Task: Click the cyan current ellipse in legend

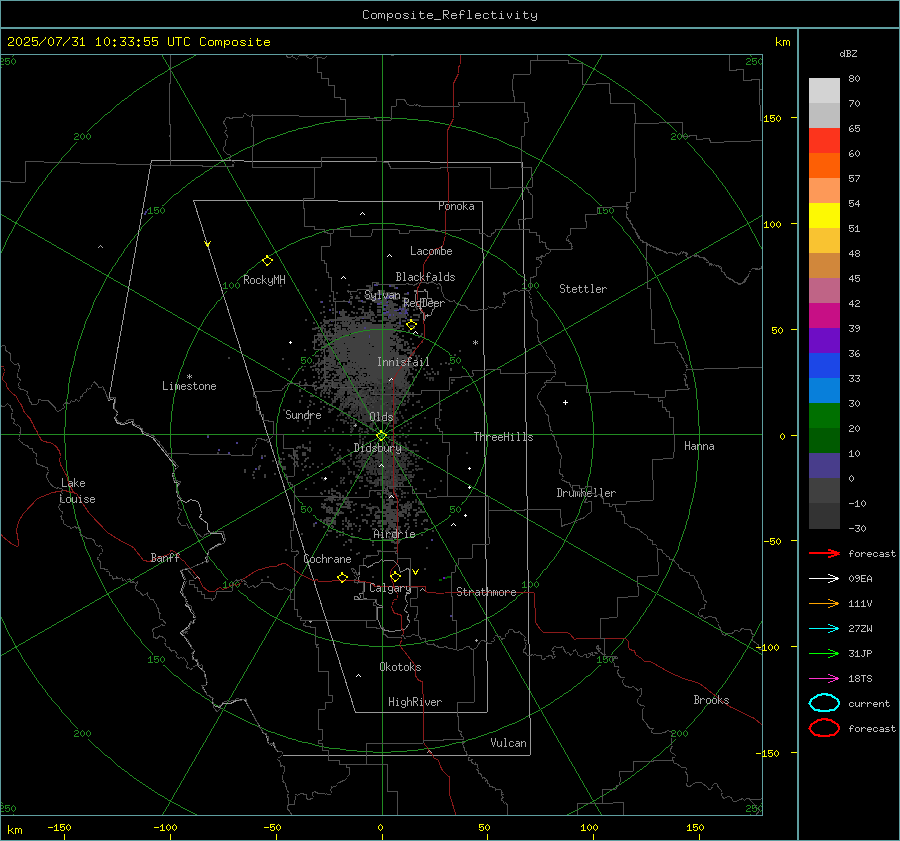Action: tap(824, 703)
